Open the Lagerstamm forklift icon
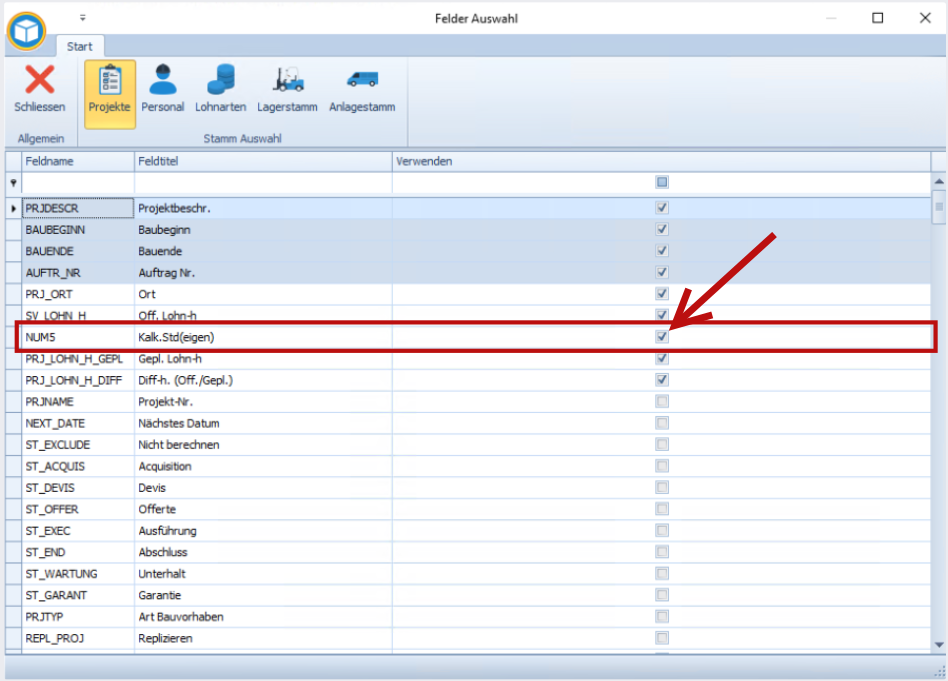This screenshot has width=948, height=681. tap(287, 80)
